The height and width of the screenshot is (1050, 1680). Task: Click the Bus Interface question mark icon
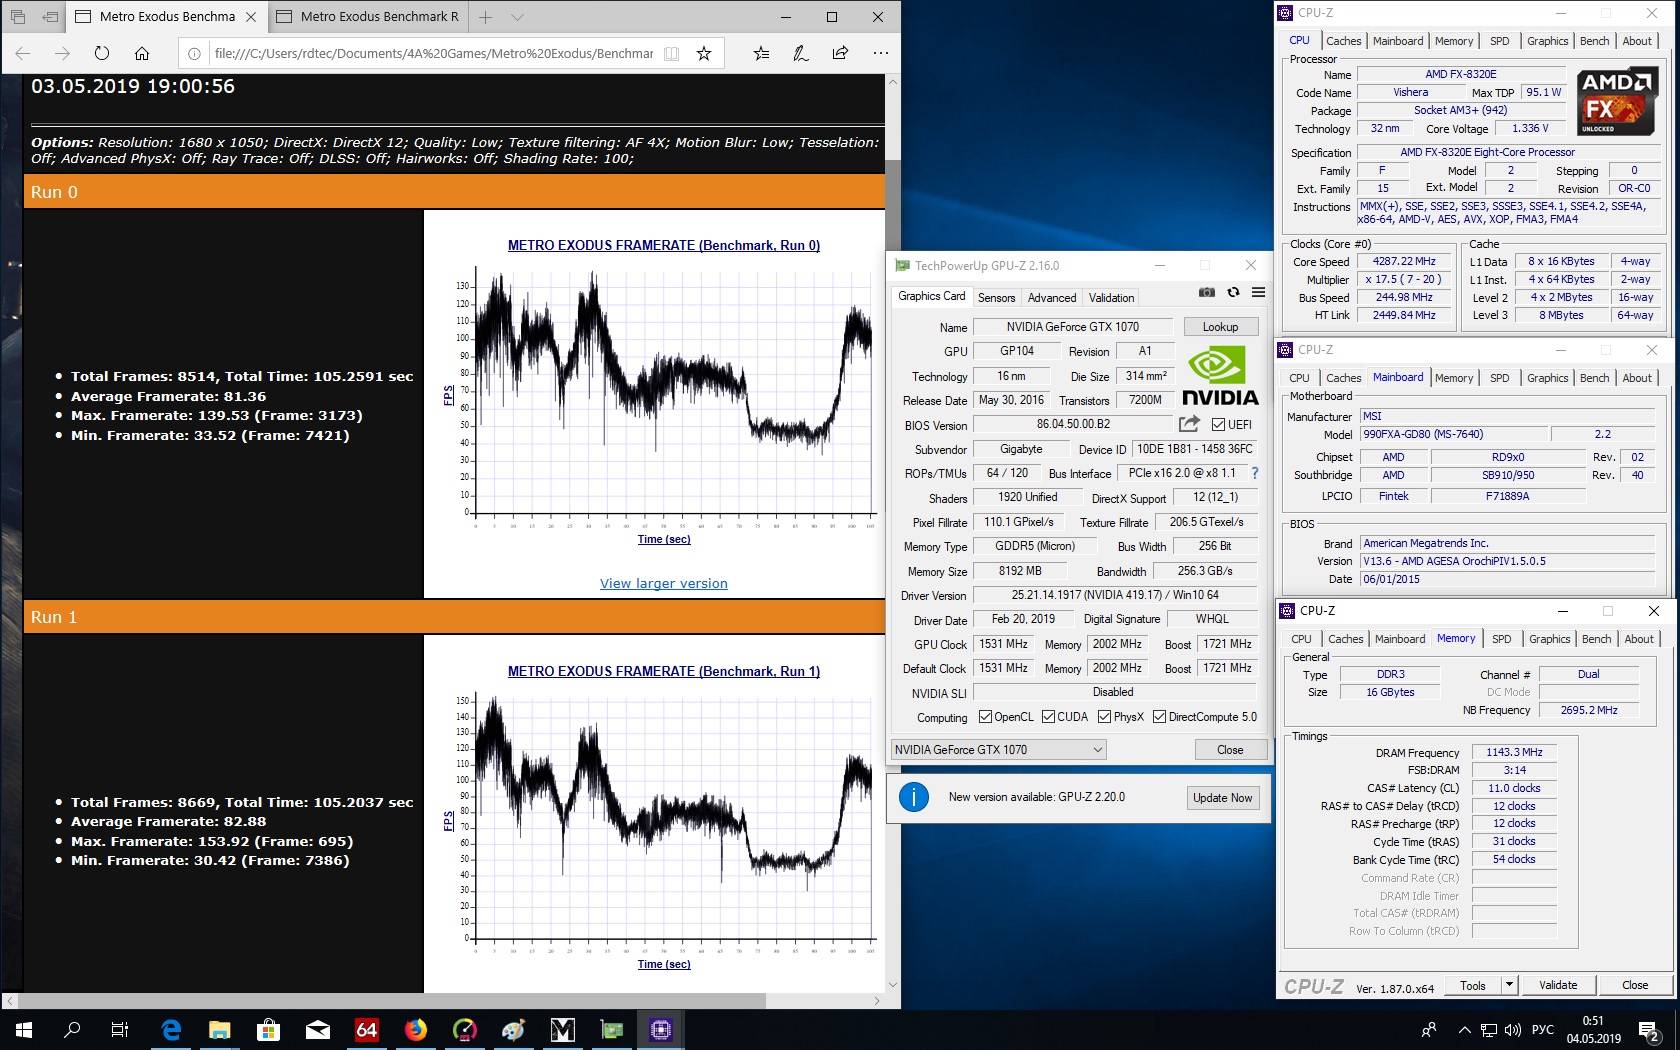coord(1254,473)
